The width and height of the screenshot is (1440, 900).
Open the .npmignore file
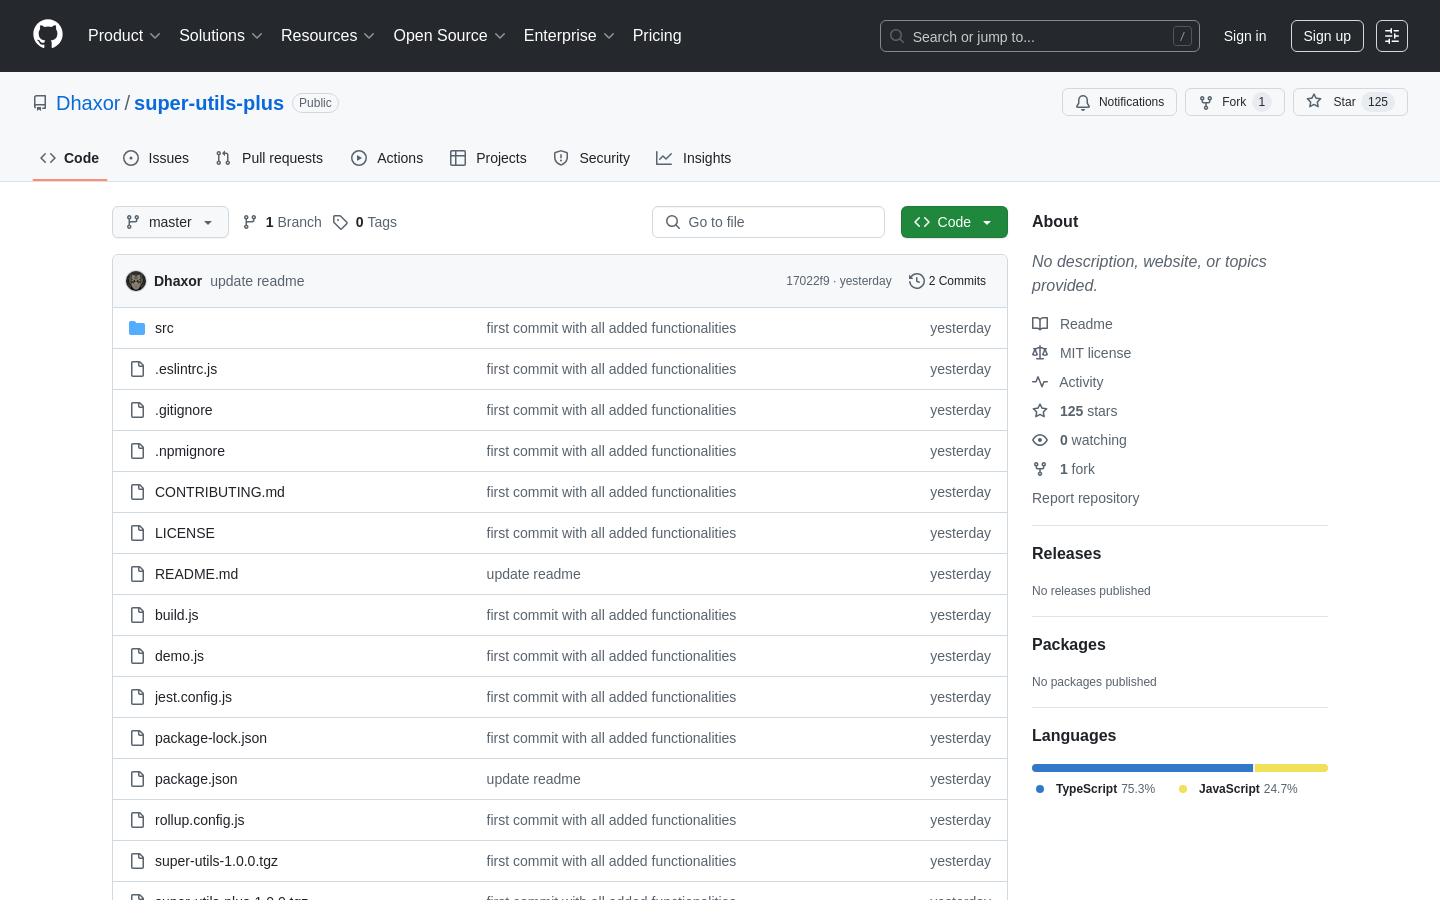190,451
